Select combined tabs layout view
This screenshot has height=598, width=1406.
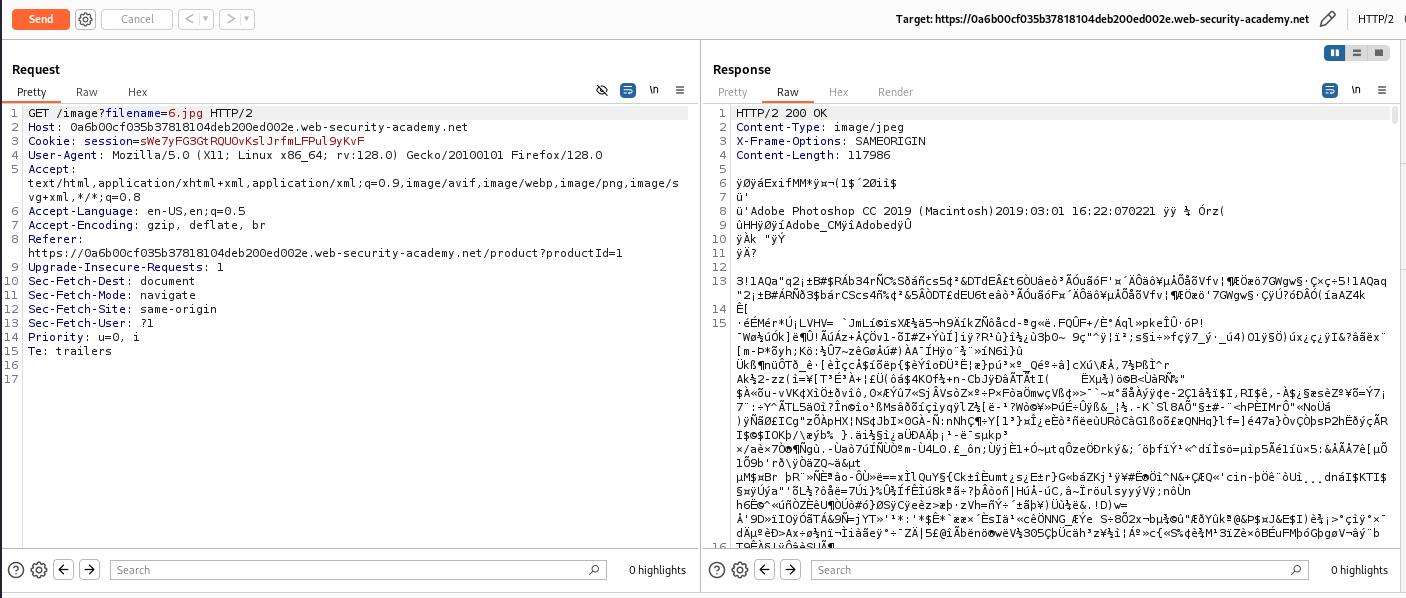pyautogui.click(x=1379, y=53)
